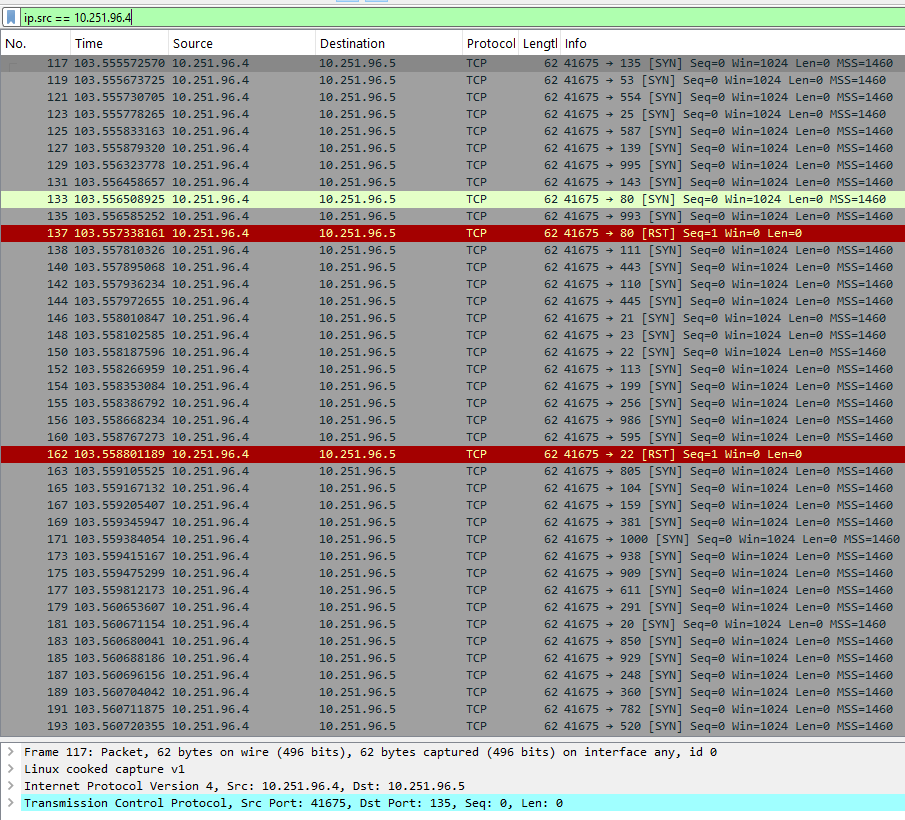Expand the Internet Protocol Version 4 row
The image size is (905, 820).
pos(10,786)
